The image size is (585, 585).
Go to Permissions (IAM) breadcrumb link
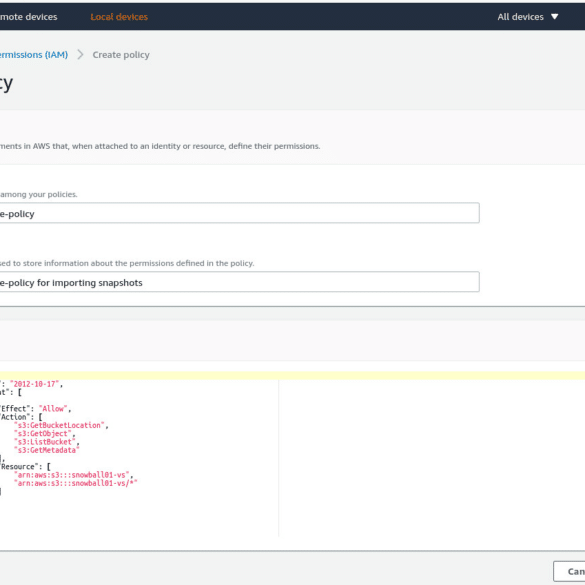(x=34, y=55)
